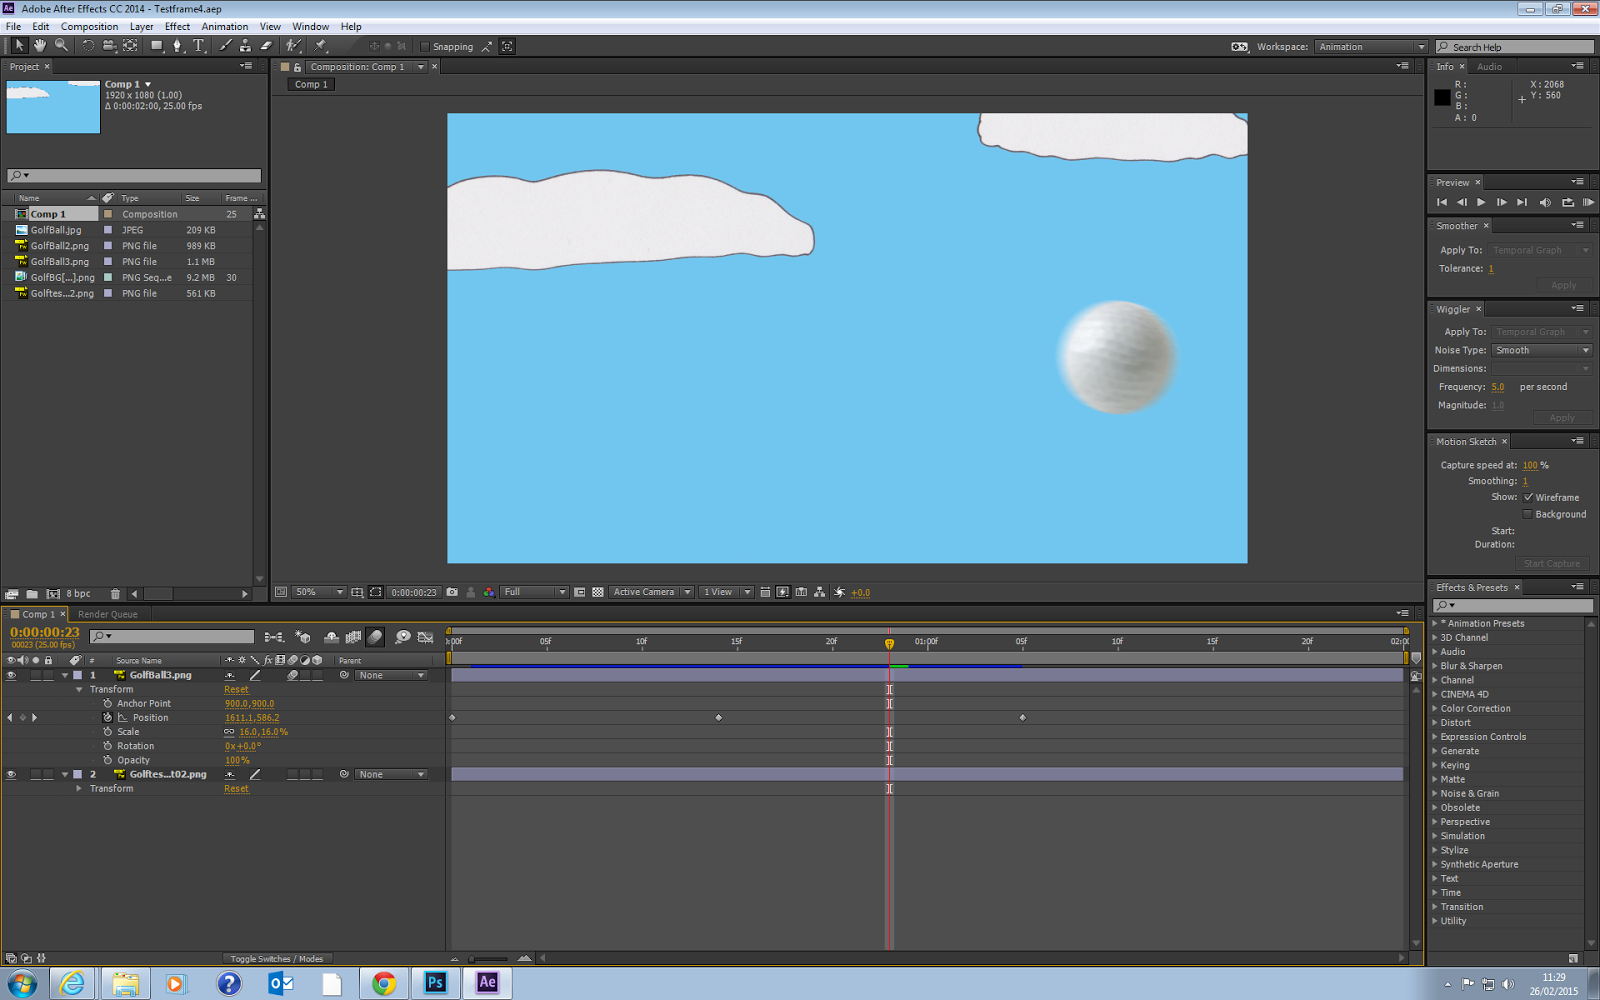
Task: Open the Graph Editor in the timeline
Action: (x=425, y=637)
